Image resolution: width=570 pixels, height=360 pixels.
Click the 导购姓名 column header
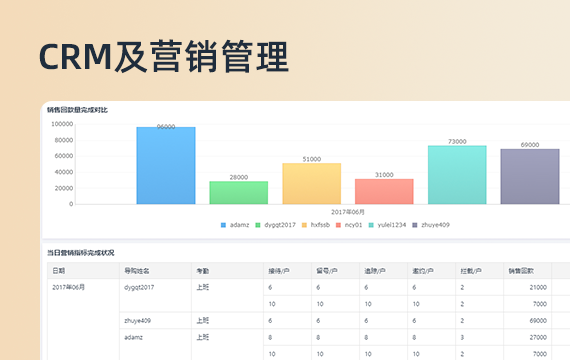[155, 271]
